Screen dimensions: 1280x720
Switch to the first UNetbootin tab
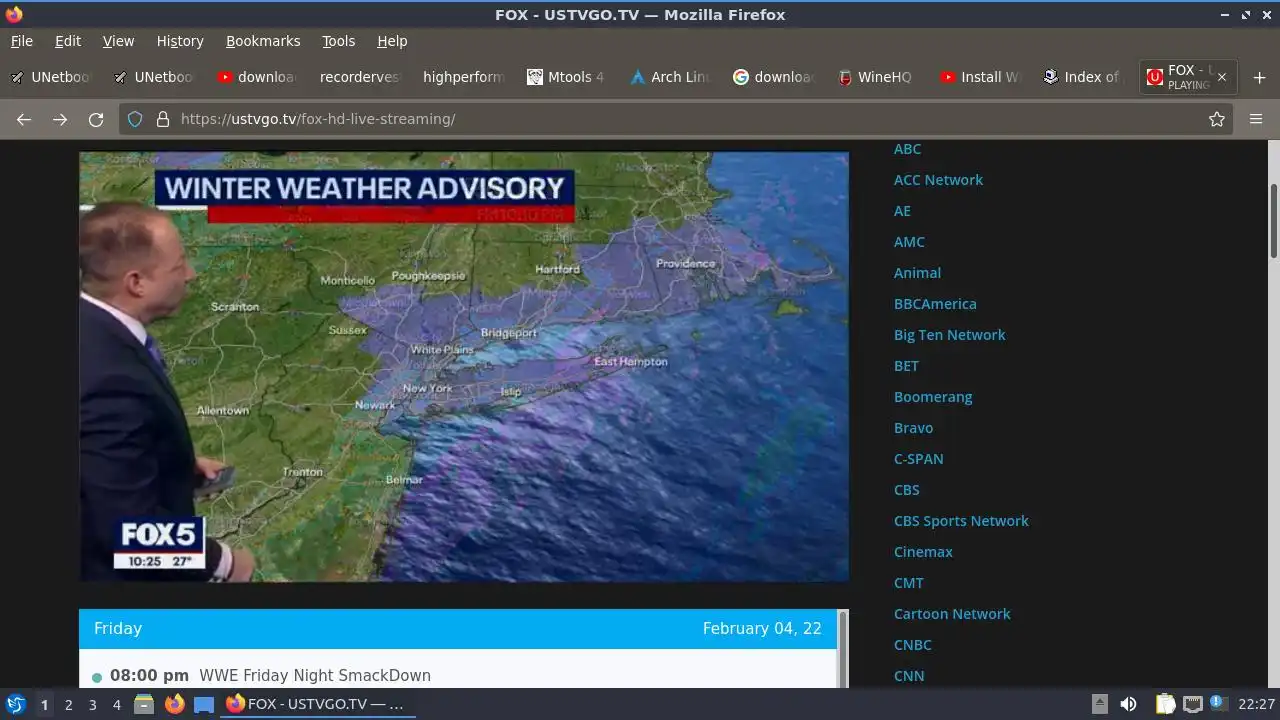[50, 77]
